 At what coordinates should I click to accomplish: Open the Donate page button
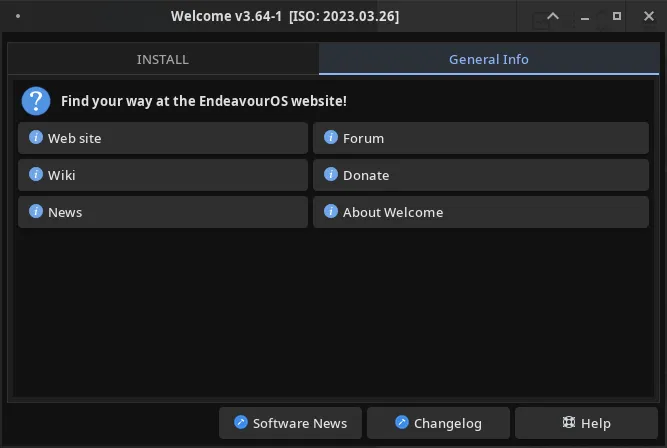tap(481, 175)
